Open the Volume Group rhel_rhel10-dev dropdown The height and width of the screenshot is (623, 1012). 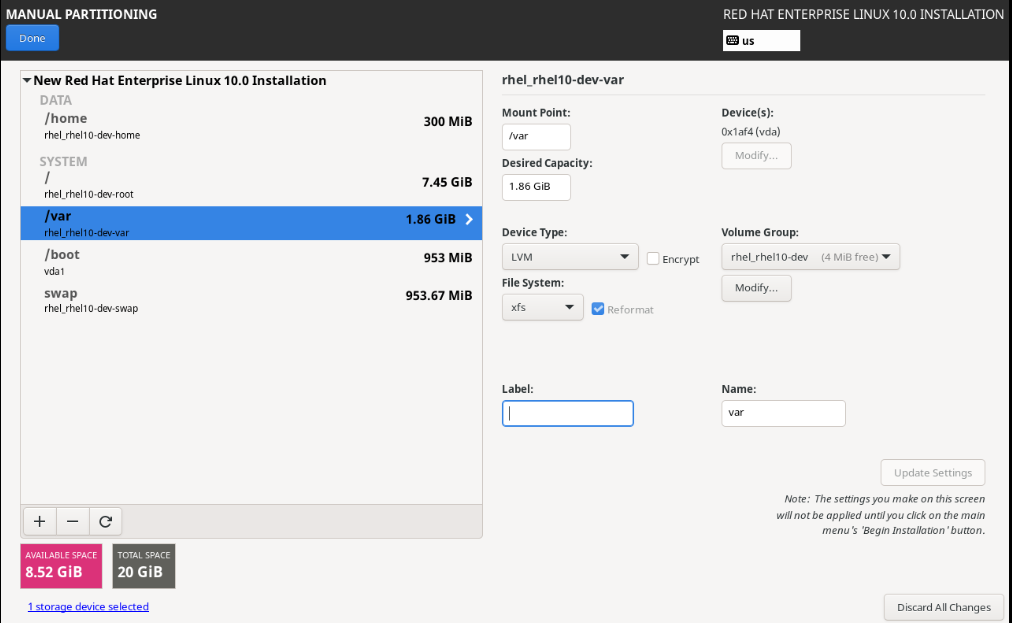point(810,257)
